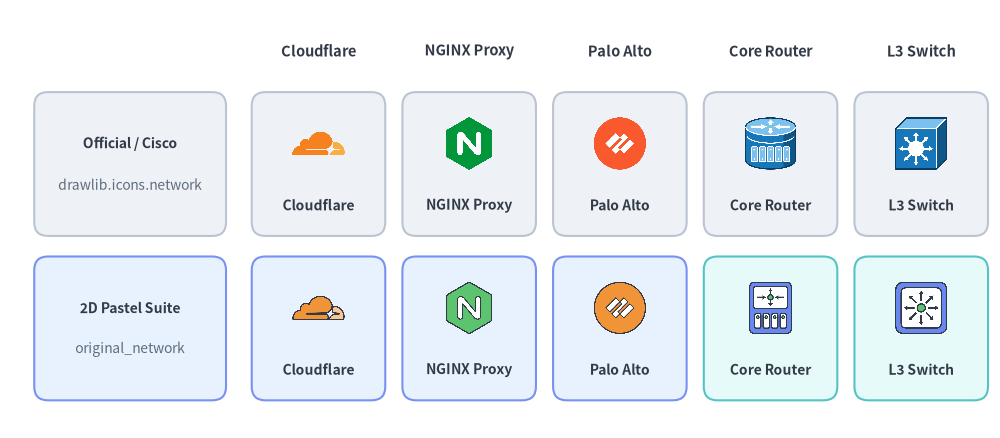Click the Core Router label in the Official row
The width and height of the screenshot is (1000, 438).
pos(770,205)
